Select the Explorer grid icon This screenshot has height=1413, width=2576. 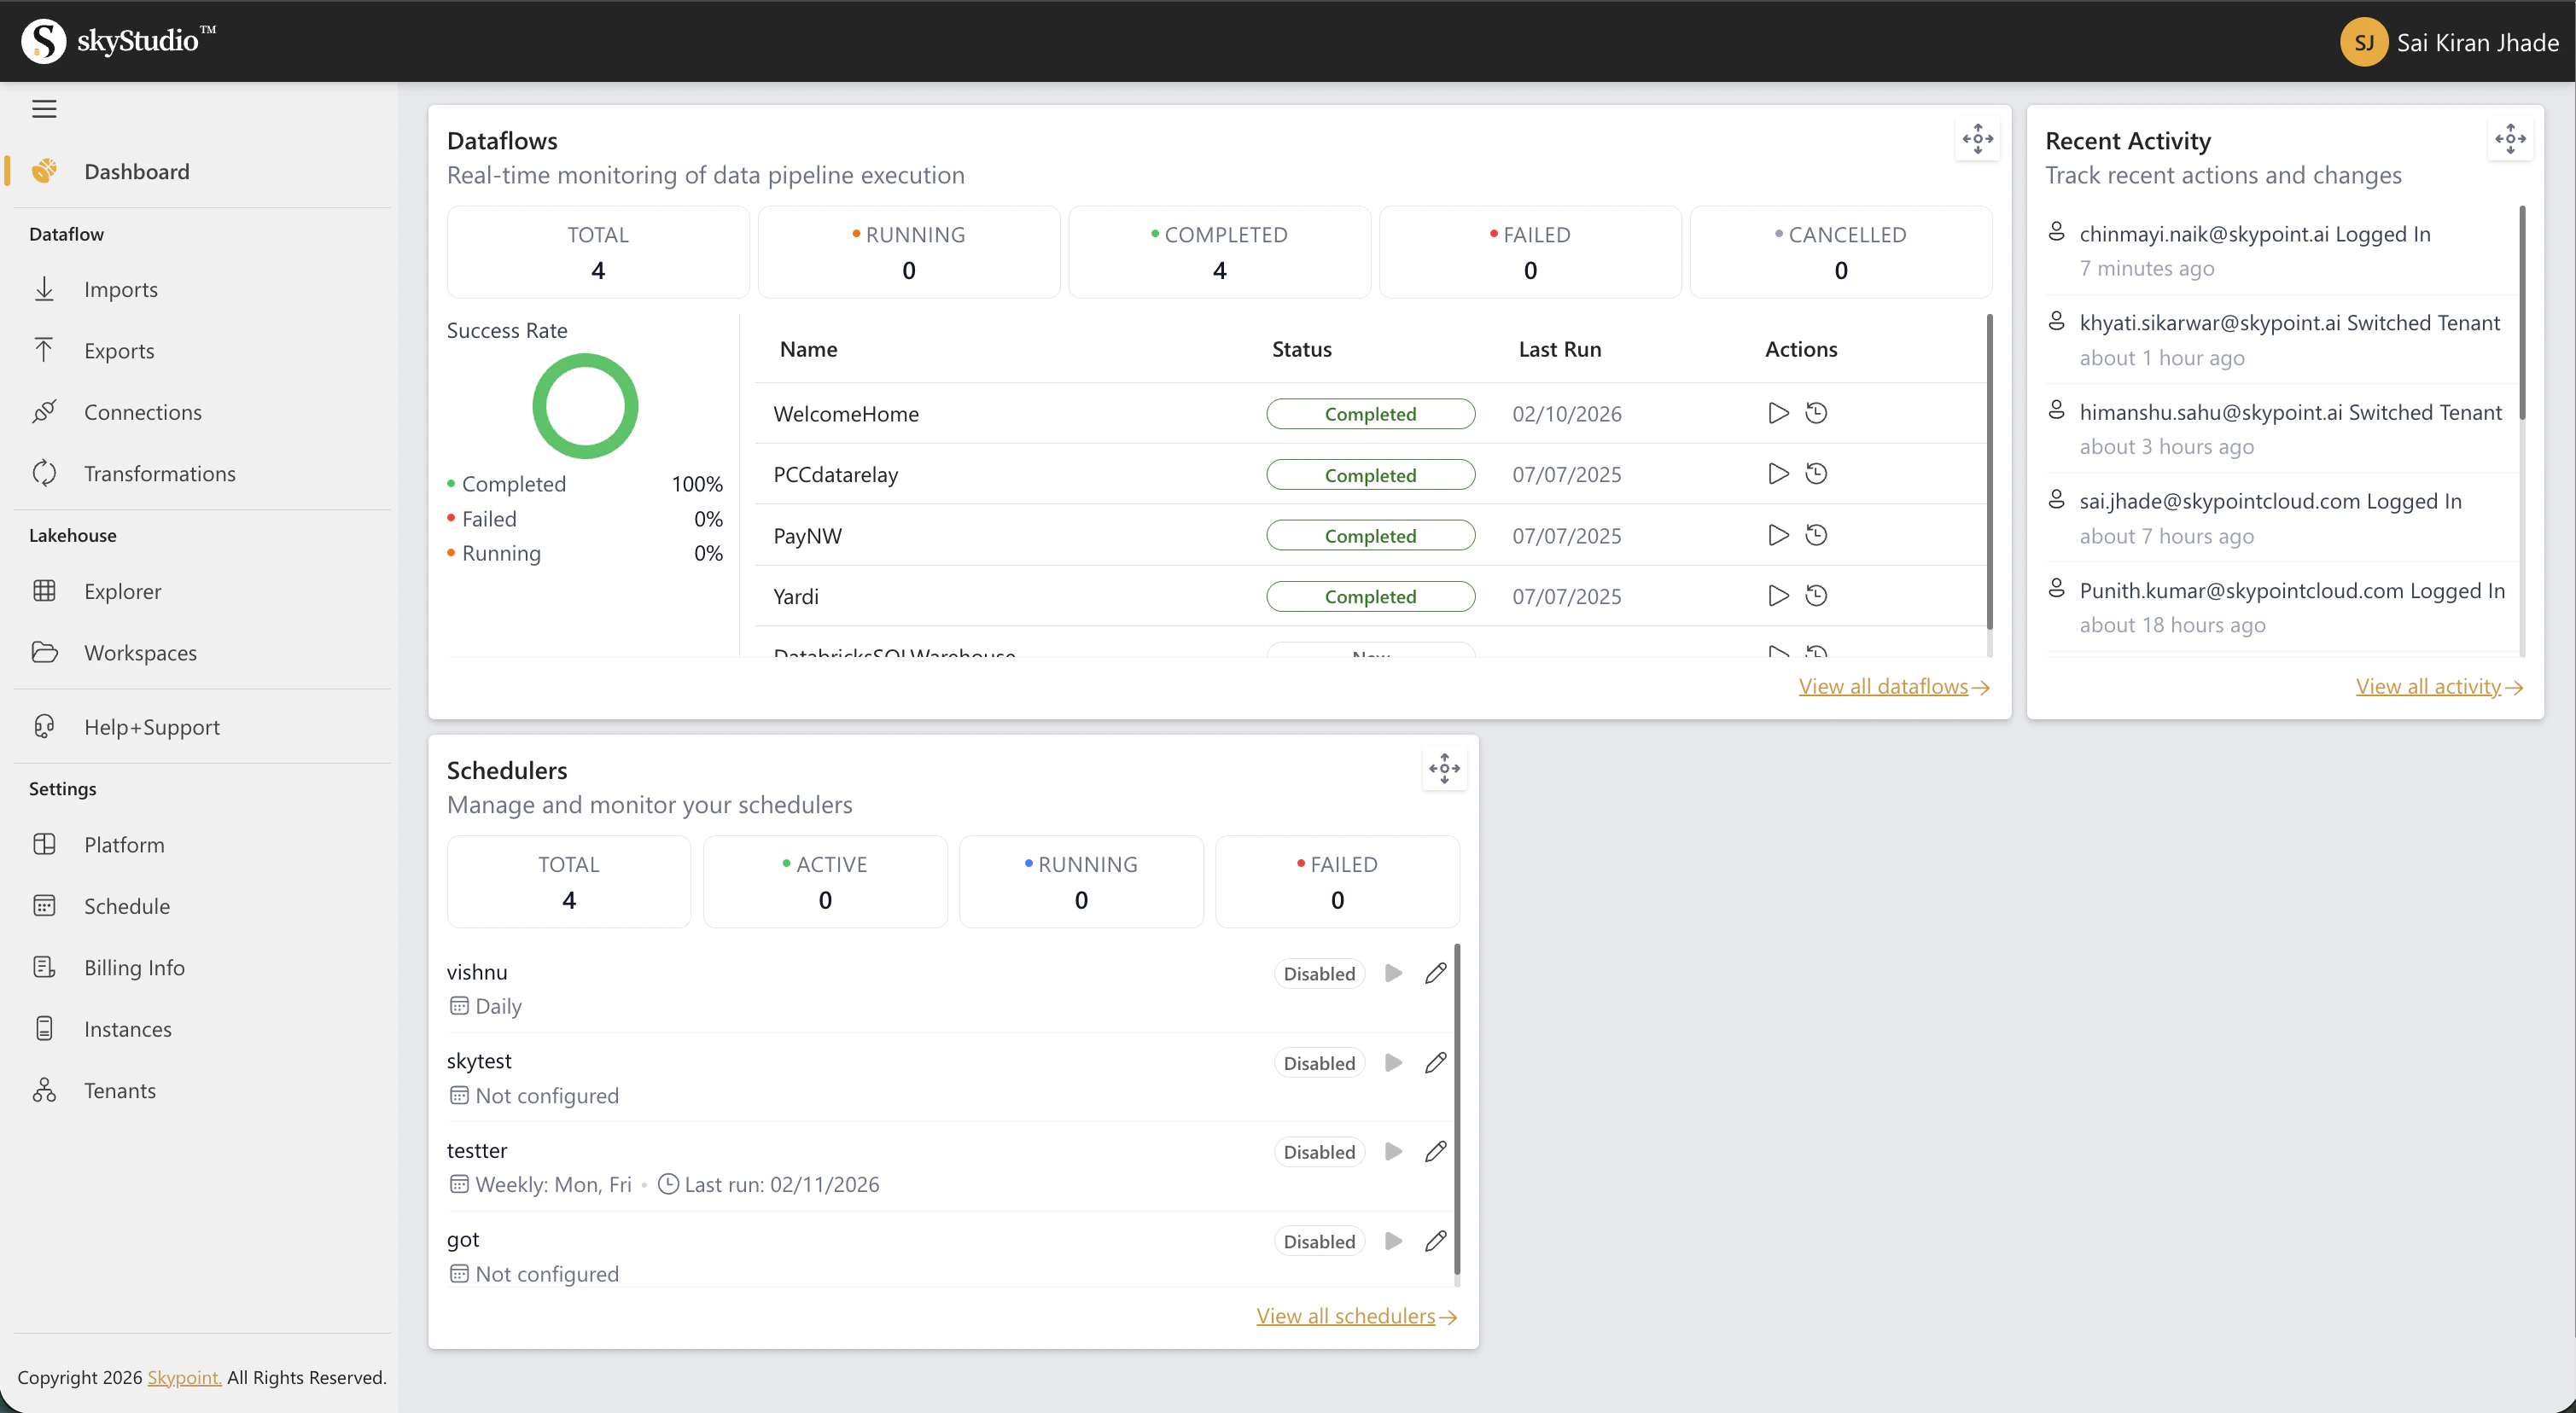46,590
